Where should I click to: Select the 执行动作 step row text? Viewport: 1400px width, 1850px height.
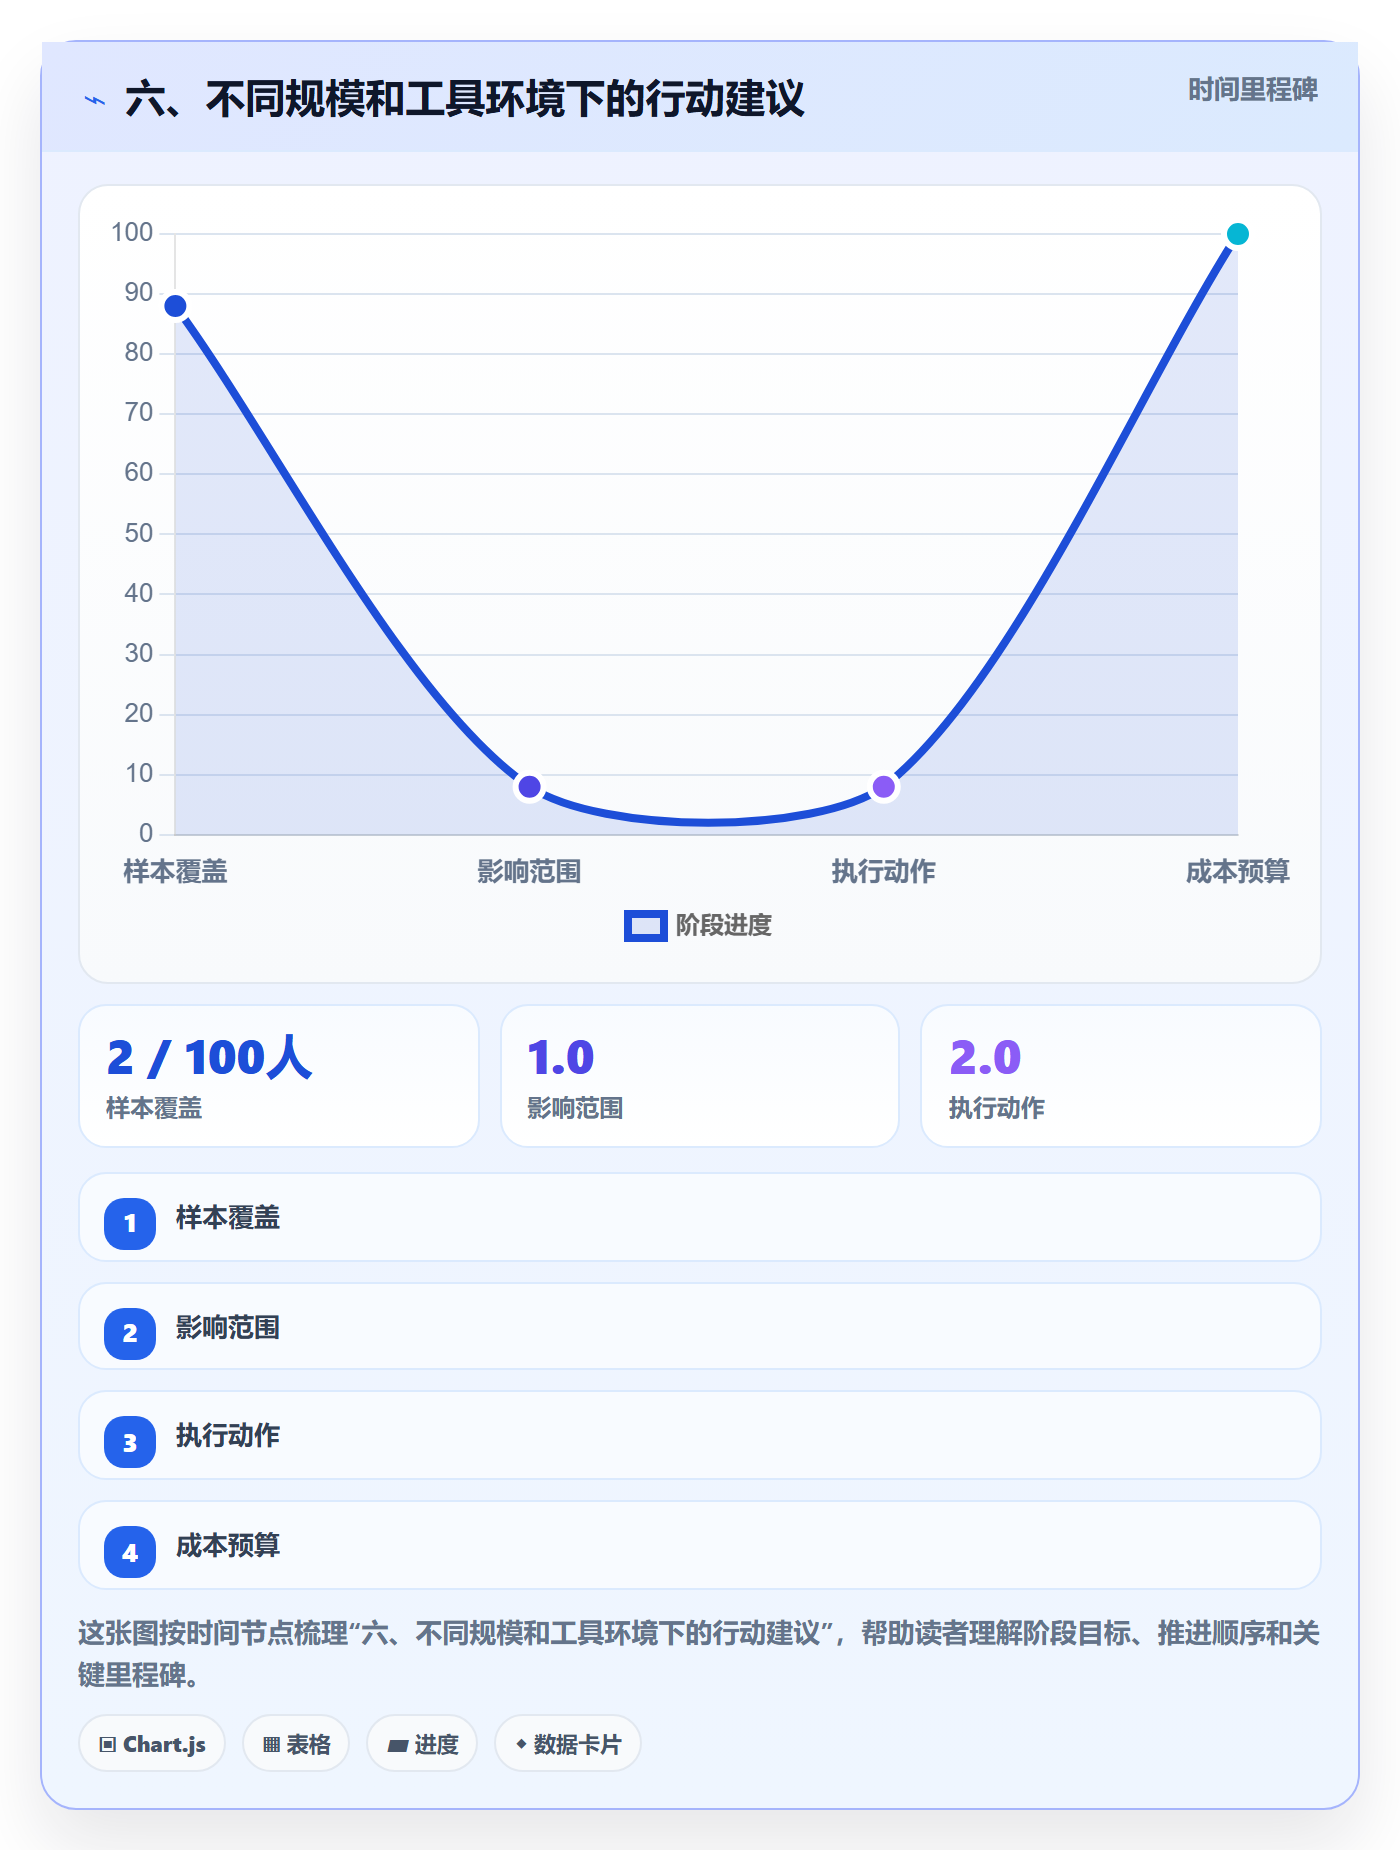[228, 1436]
